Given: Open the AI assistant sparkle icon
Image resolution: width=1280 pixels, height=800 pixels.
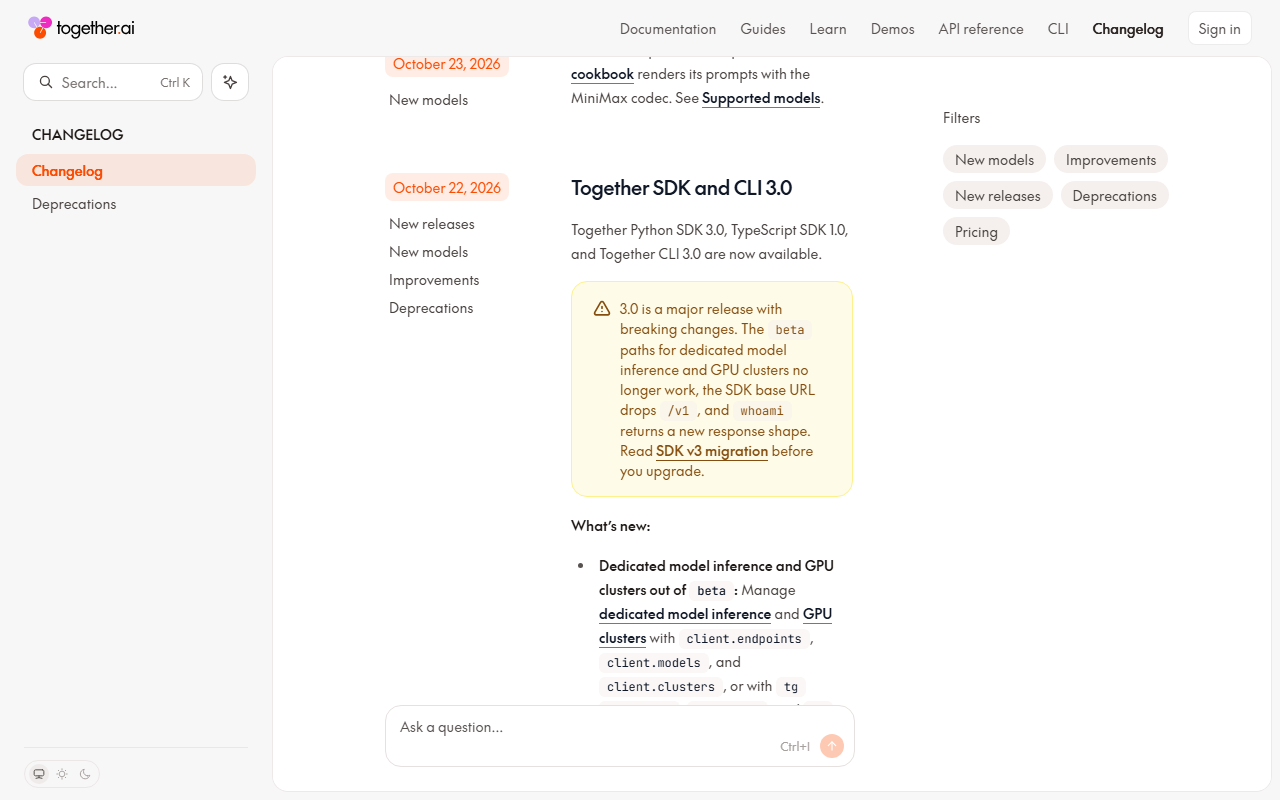Looking at the screenshot, I should pos(230,82).
